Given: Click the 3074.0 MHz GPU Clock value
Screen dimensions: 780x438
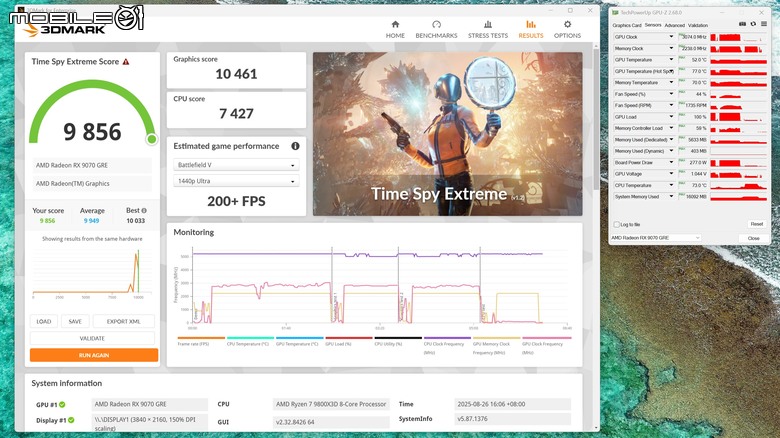Looking at the screenshot, I should 693,37.
